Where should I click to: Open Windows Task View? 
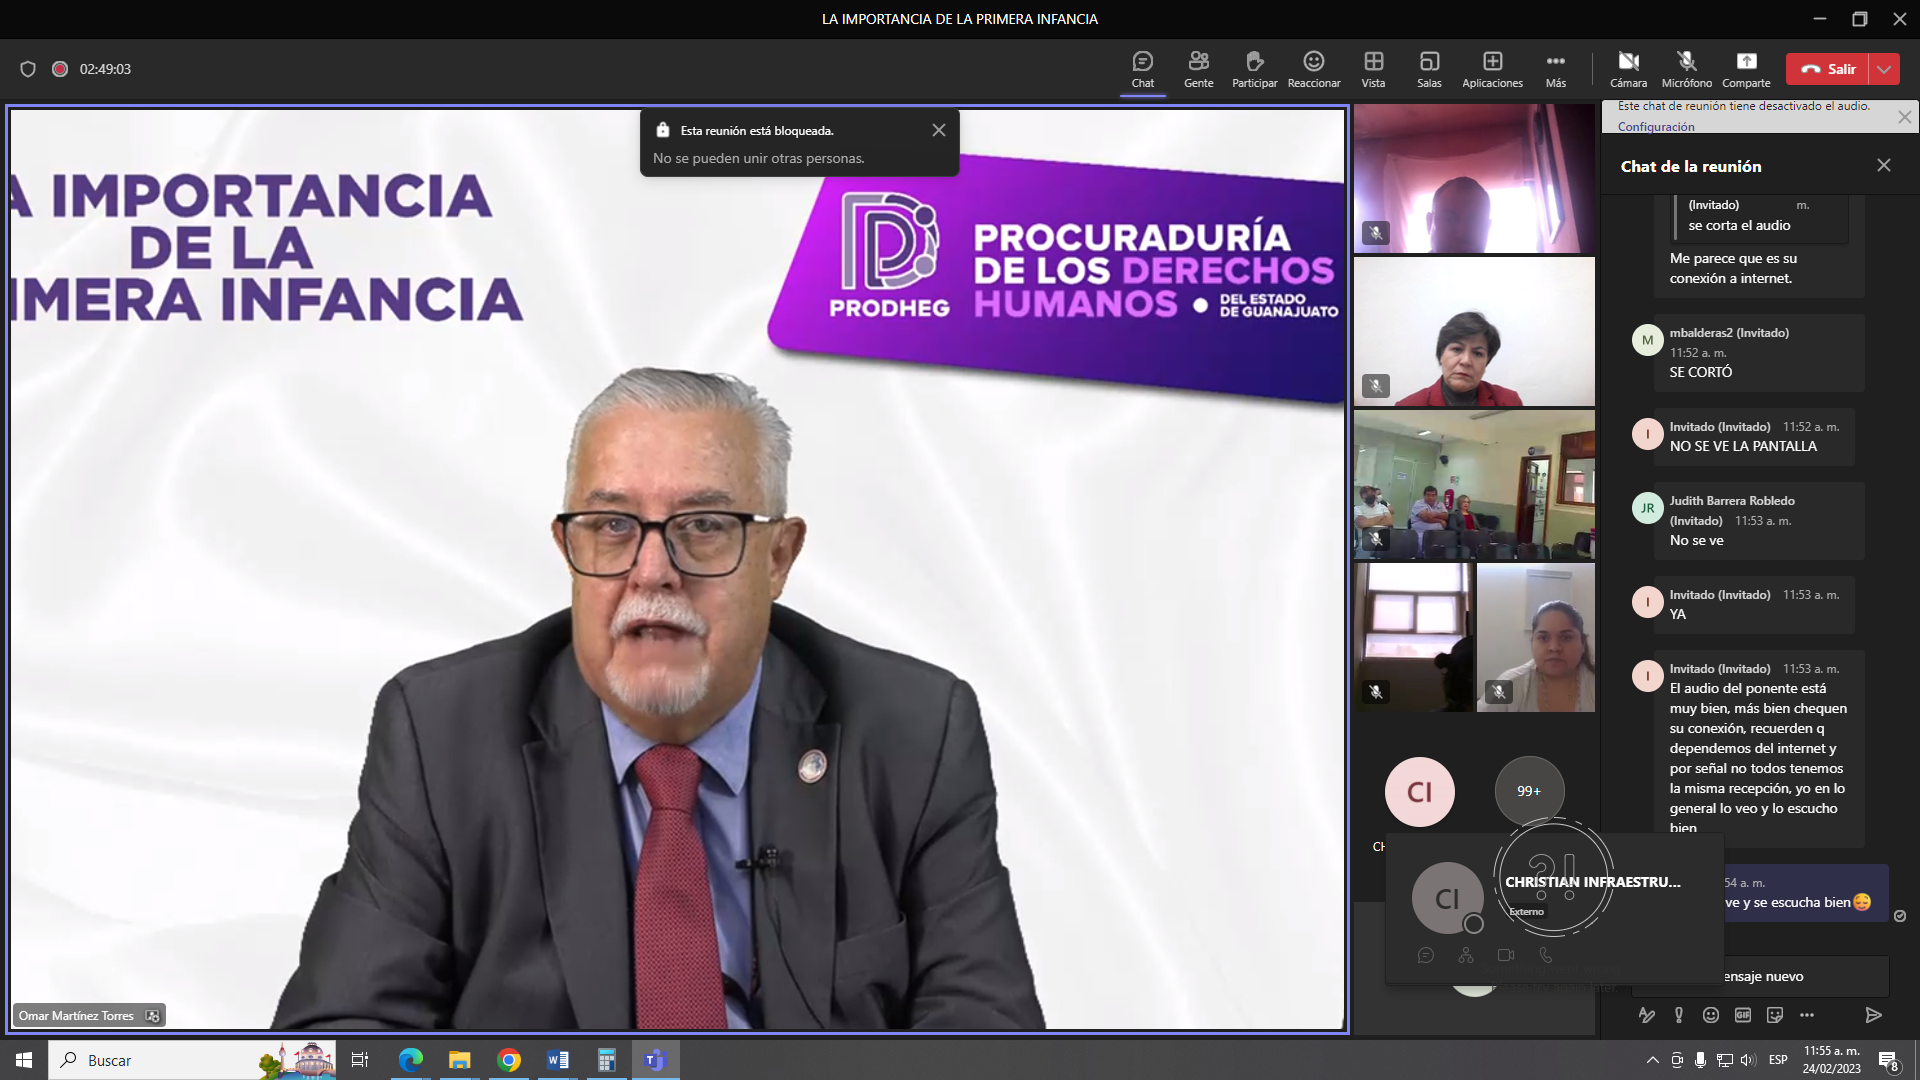360,1060
